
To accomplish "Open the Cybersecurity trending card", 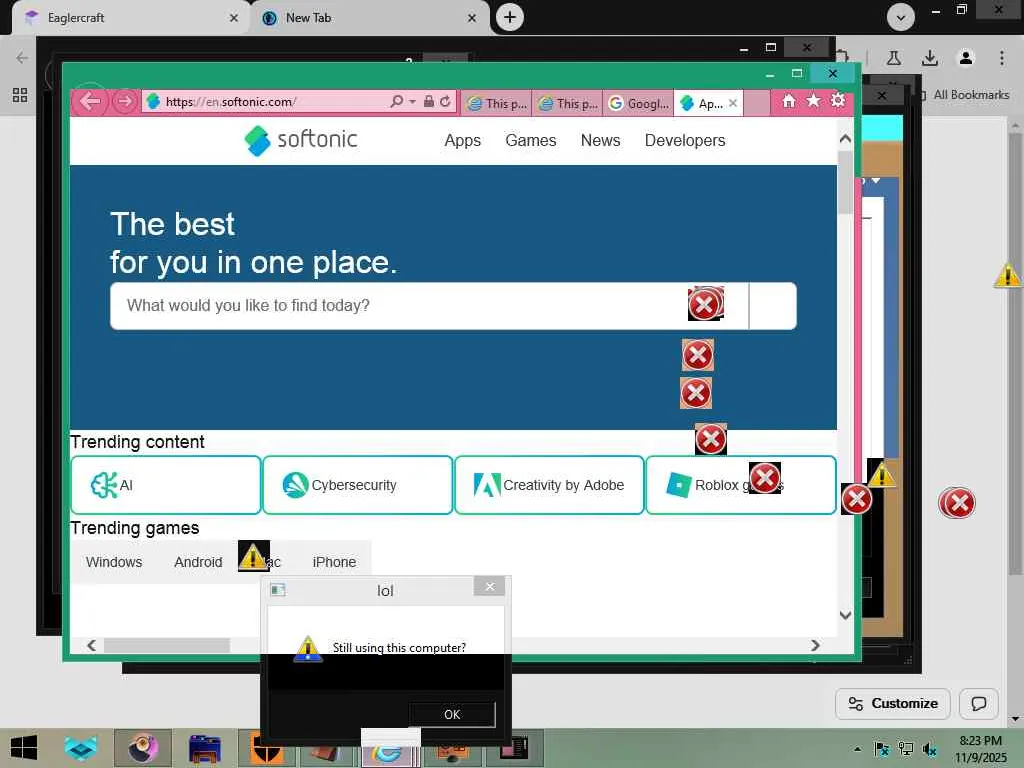I will (357, 485).
